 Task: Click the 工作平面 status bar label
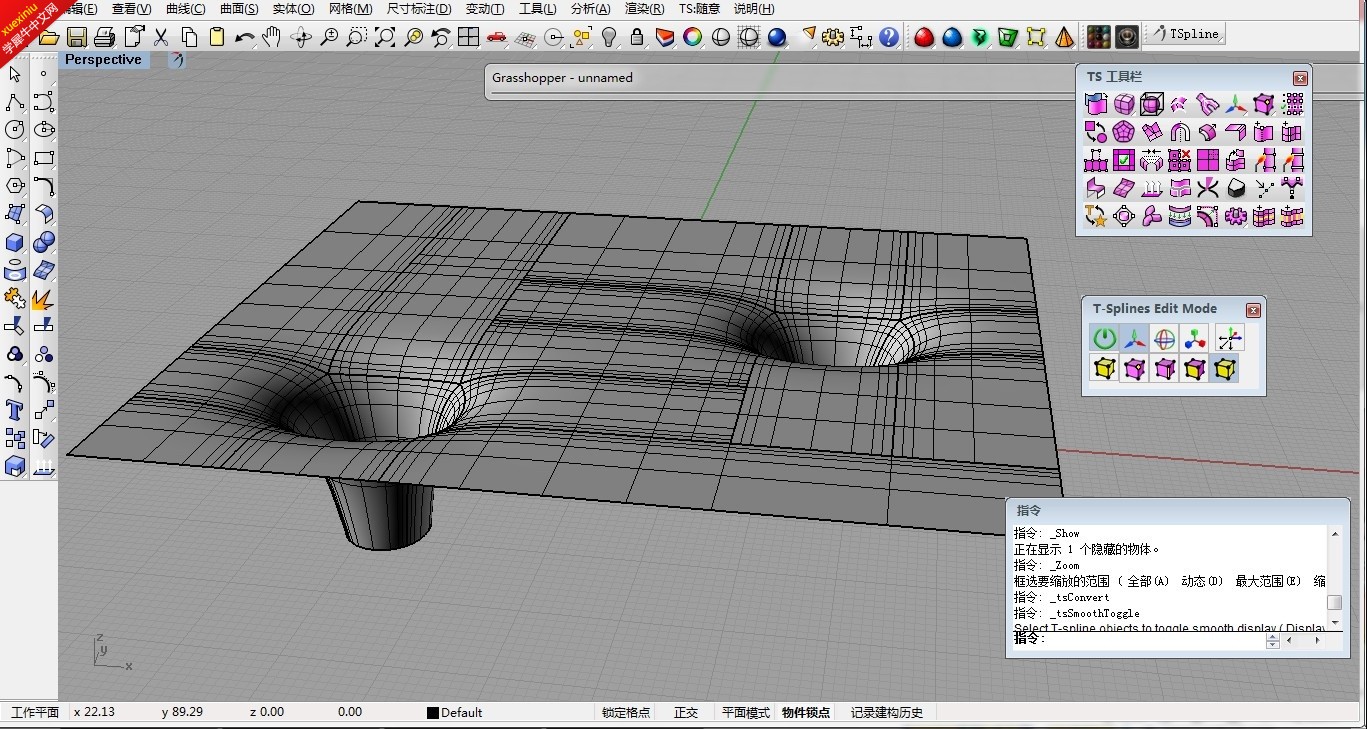35,713
